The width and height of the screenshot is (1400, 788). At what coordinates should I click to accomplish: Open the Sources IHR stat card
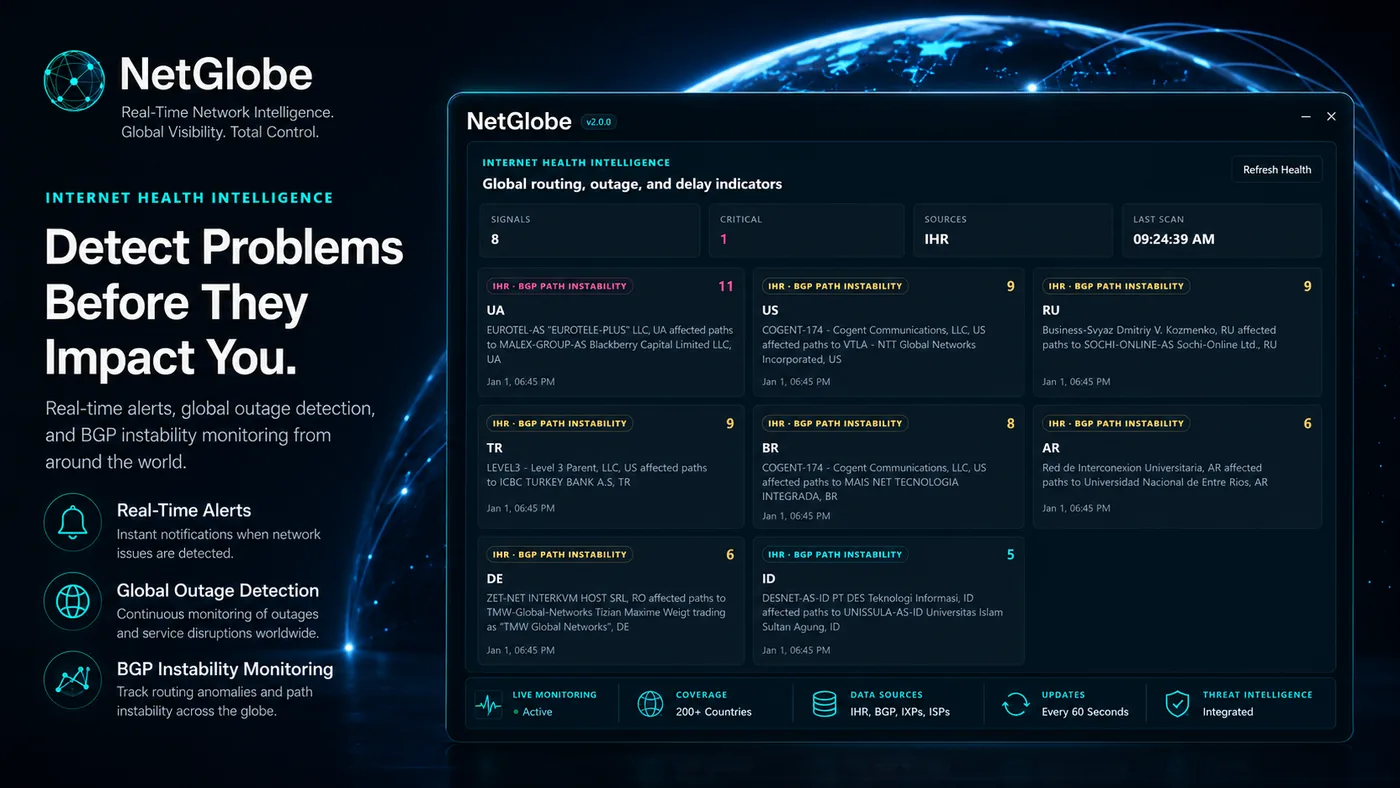(1013, 231)
